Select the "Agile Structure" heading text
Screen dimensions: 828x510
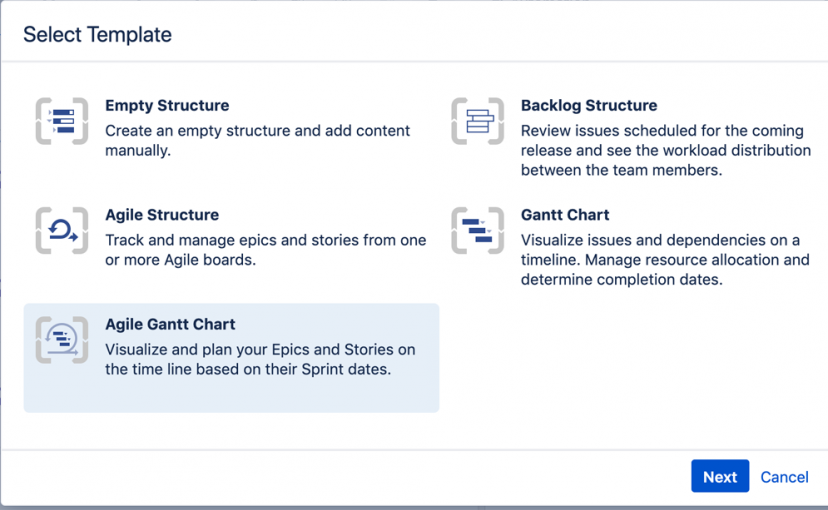pos(162,215)
